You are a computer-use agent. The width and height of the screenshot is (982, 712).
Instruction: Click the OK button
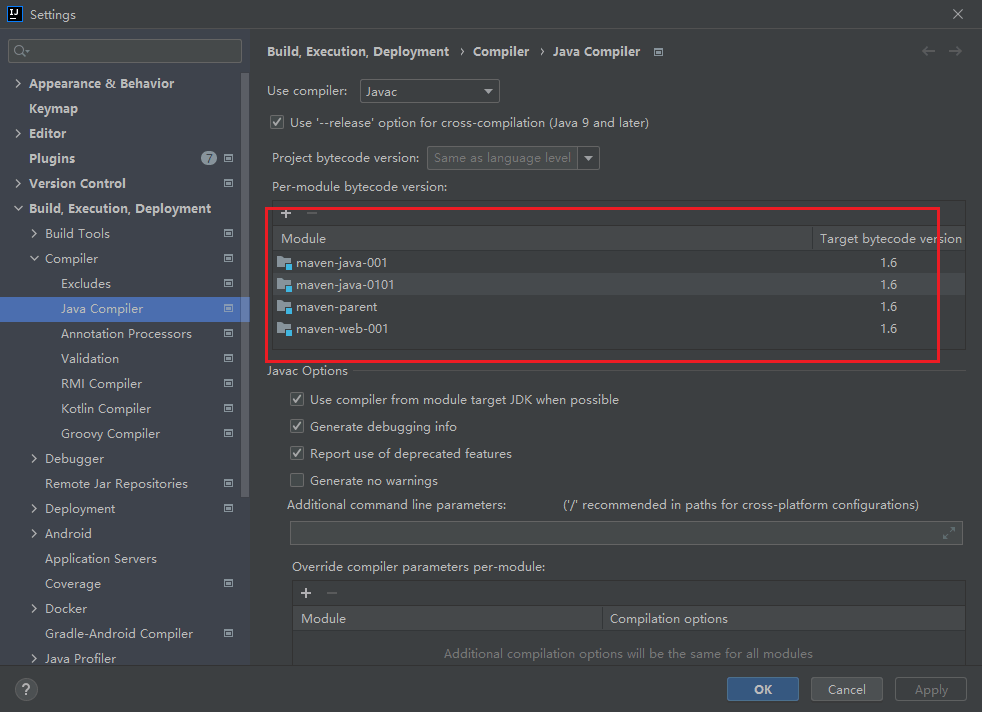click(763, 689)
